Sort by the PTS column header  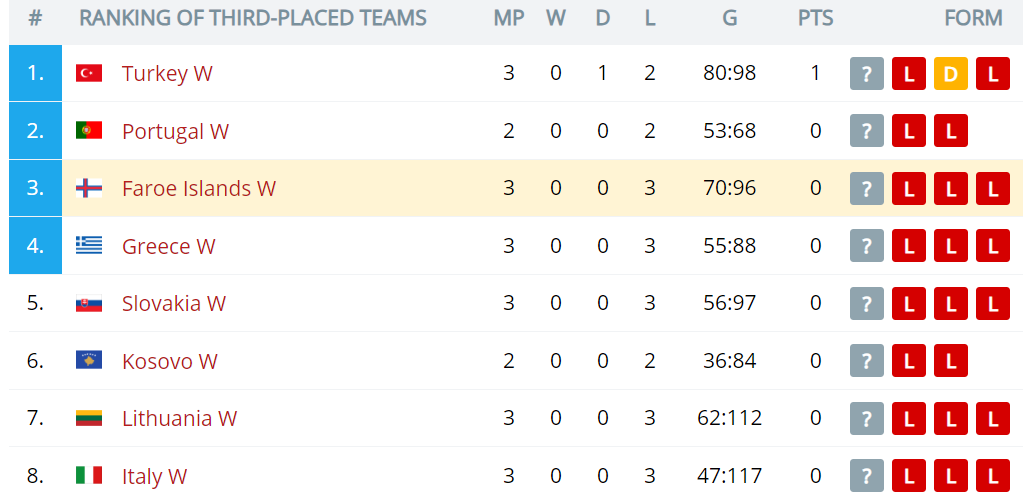click(x=816, y=18)
